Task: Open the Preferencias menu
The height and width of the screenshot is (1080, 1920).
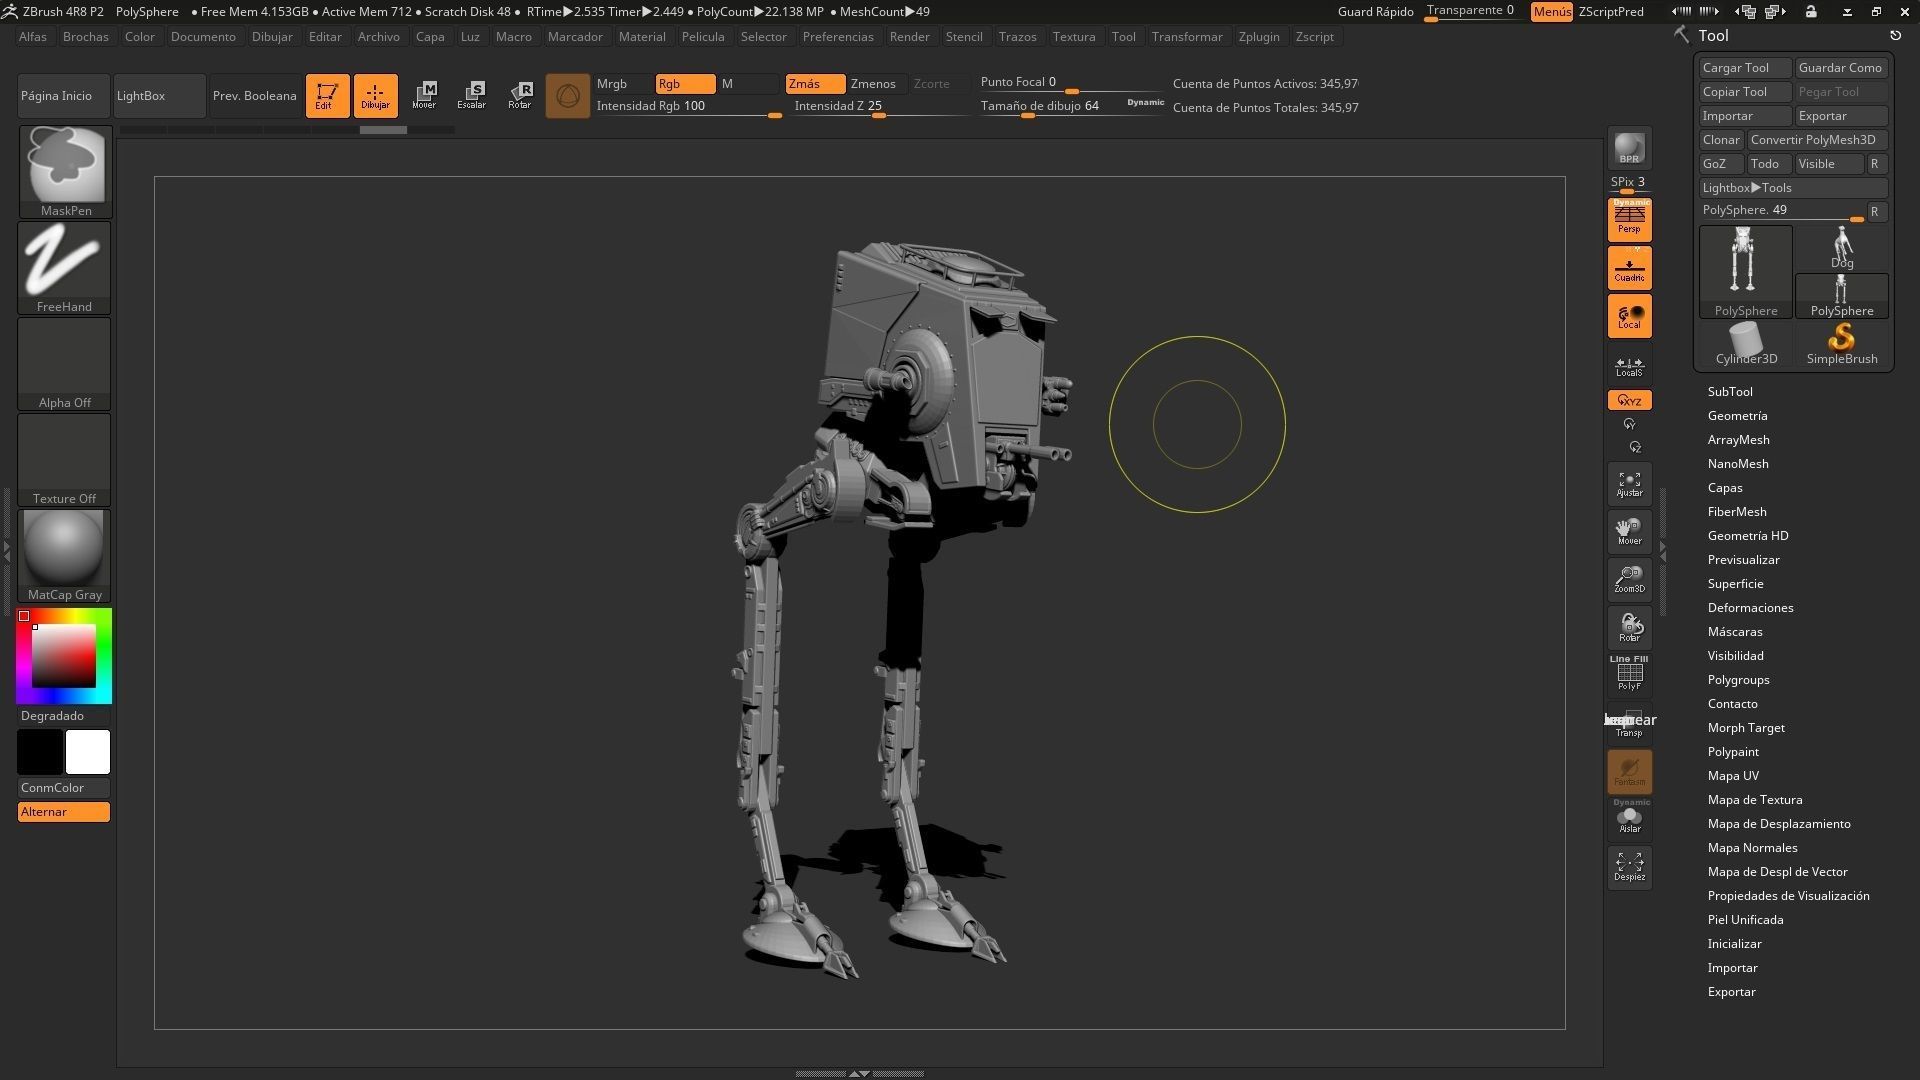Action: [838, 37]
